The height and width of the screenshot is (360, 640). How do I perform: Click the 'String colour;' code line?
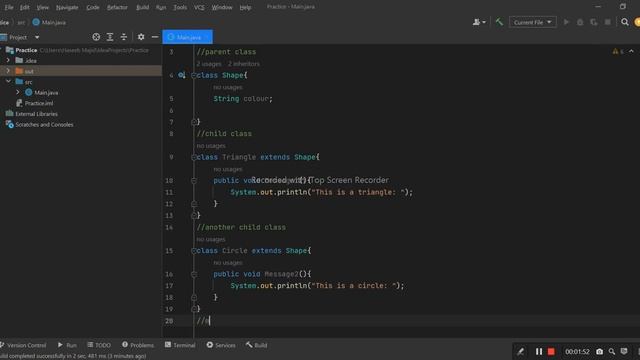tap(243, 99)
